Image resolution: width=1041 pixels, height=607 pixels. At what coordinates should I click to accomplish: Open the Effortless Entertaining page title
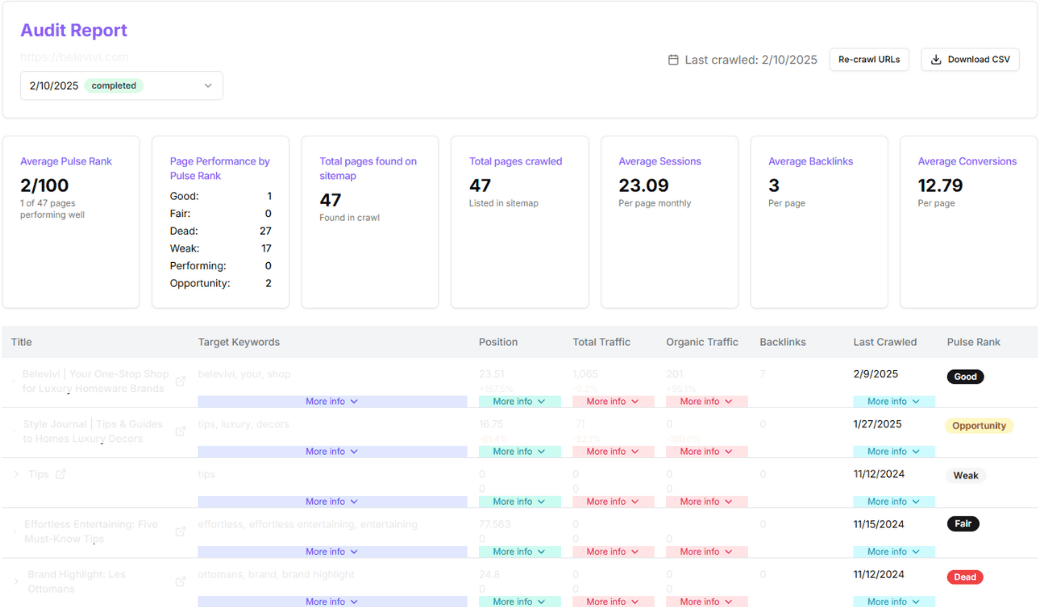coord(91,531)
